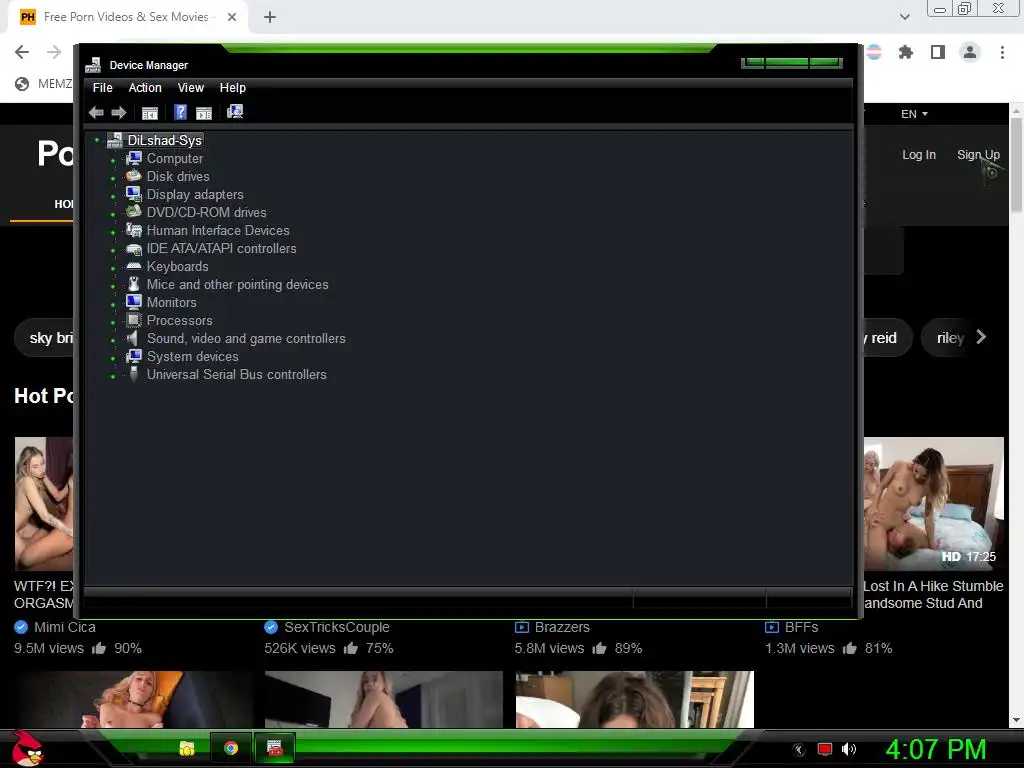1024x768 pixels.
Task: Open Chrome profile avatar icon
Action: 970,52
